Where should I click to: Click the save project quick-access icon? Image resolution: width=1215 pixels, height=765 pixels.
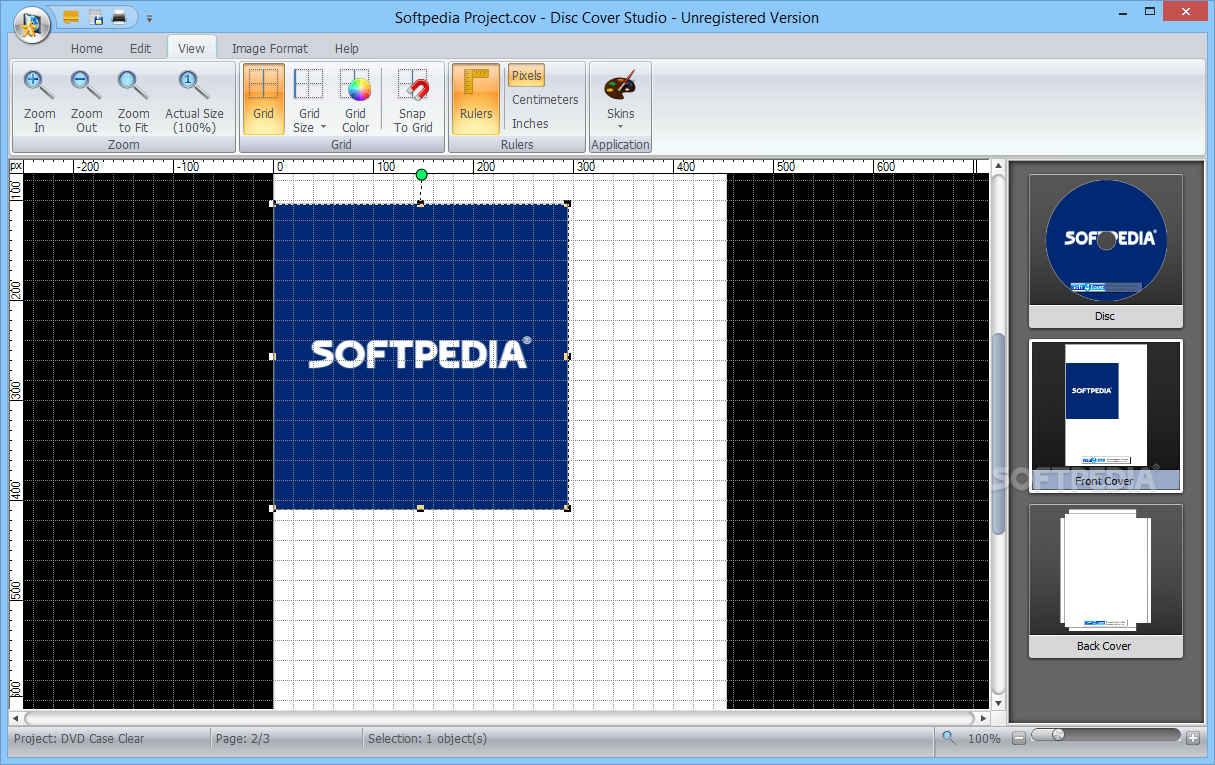pyautogui.click(x=96, y=17)
